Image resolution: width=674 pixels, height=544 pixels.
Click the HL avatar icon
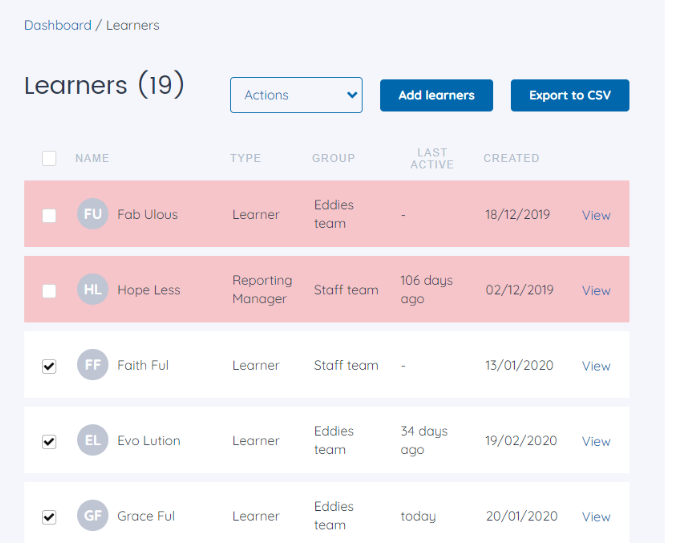[92, 289]
